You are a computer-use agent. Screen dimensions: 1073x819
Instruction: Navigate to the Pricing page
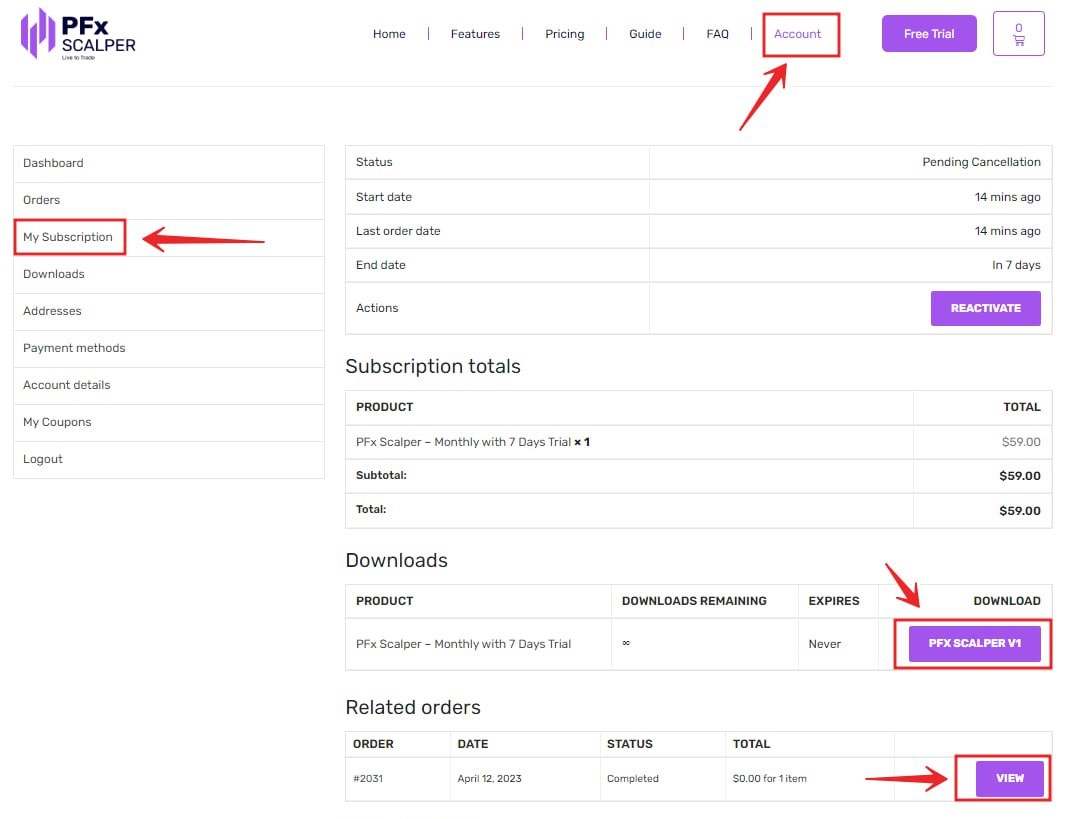click(x=564, y=34)
